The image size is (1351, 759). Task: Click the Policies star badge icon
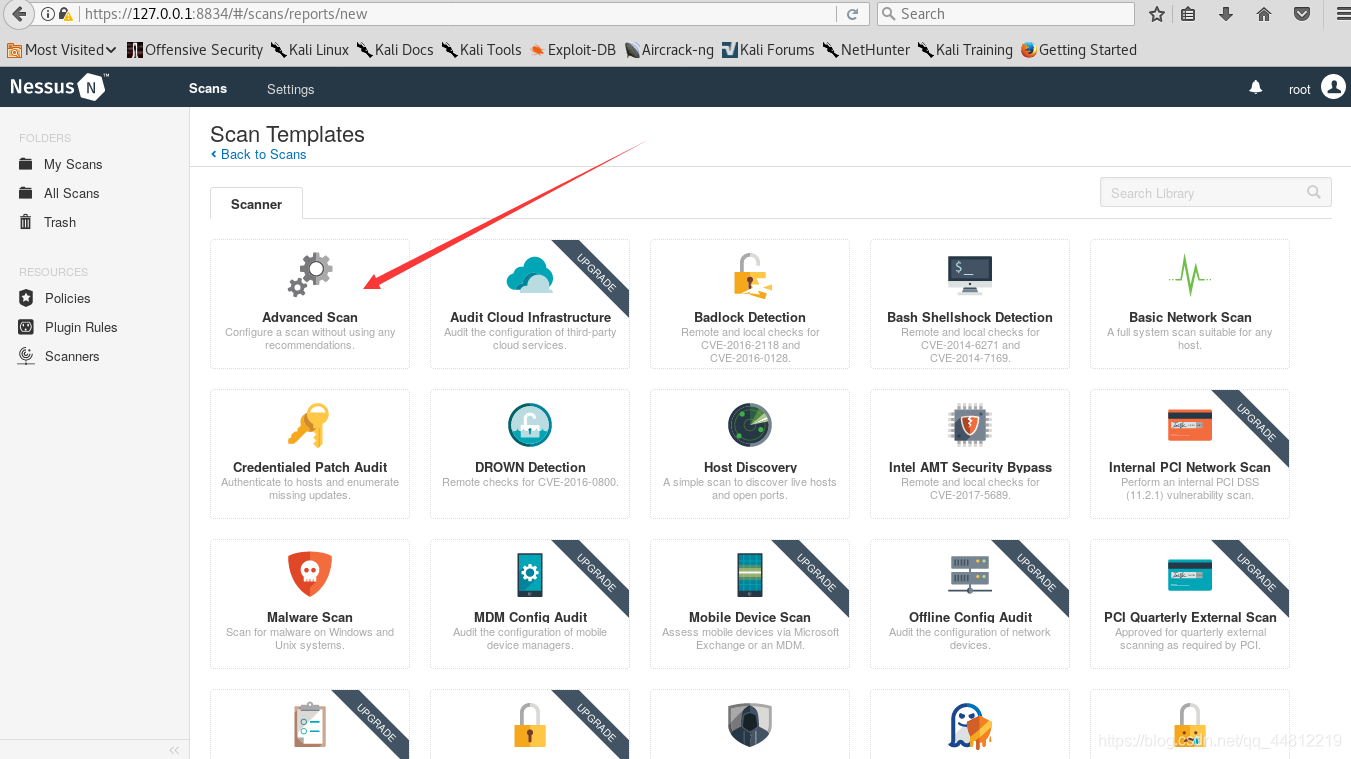(26, 298)
